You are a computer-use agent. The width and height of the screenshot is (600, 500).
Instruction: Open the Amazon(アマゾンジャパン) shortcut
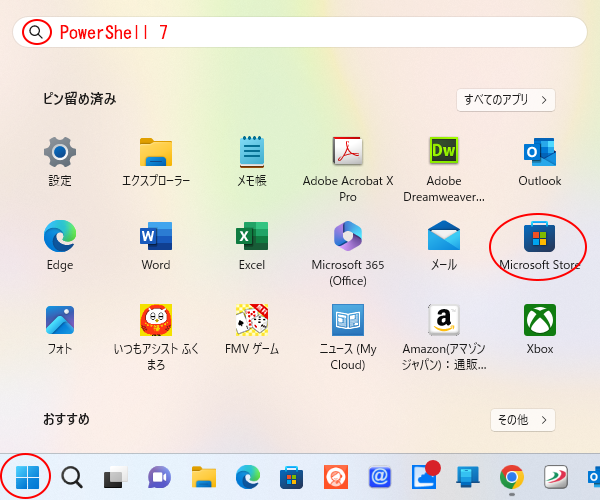tap(444, 337)
